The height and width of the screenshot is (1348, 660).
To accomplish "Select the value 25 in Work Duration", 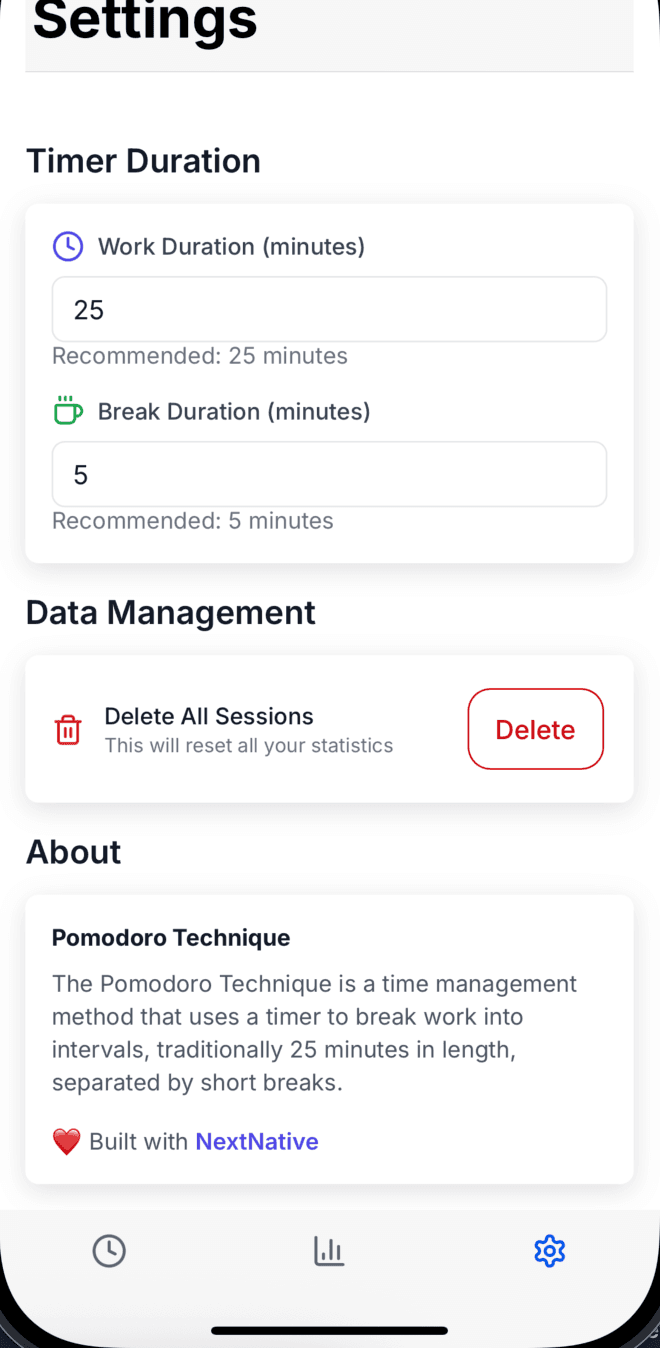I will pyautogui.click(x=88, y=309).
